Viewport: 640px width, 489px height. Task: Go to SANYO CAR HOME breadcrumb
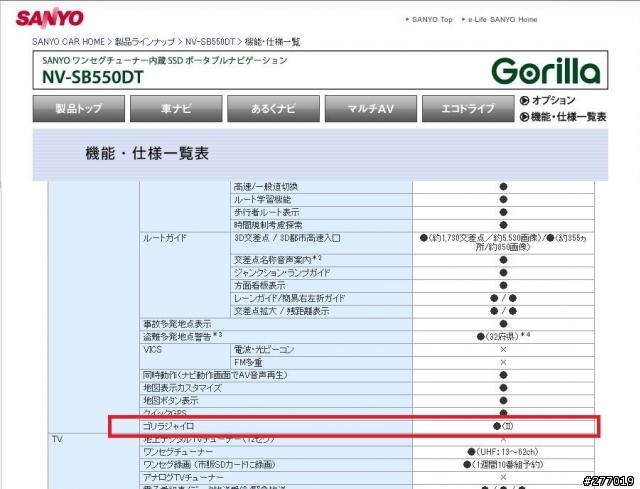tap(69, 42)
